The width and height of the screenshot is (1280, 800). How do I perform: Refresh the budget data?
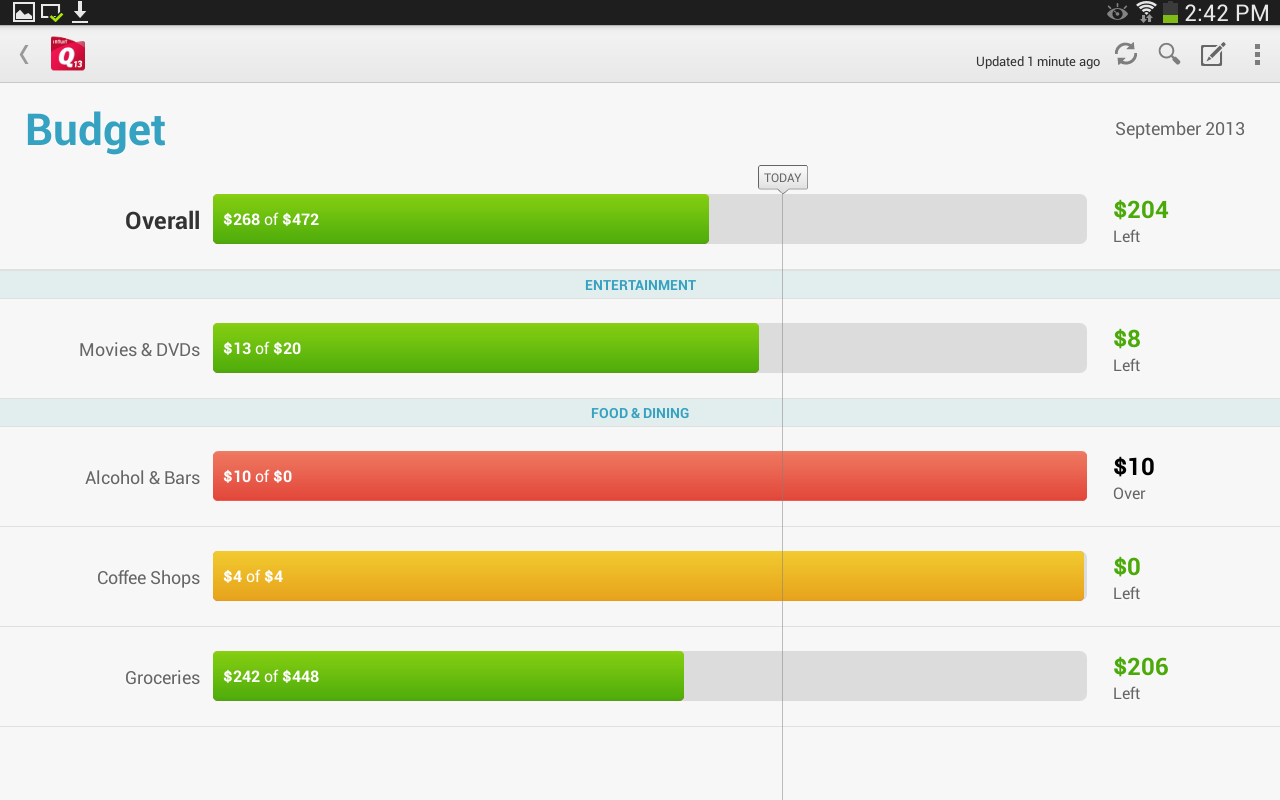click(1125, 54)
